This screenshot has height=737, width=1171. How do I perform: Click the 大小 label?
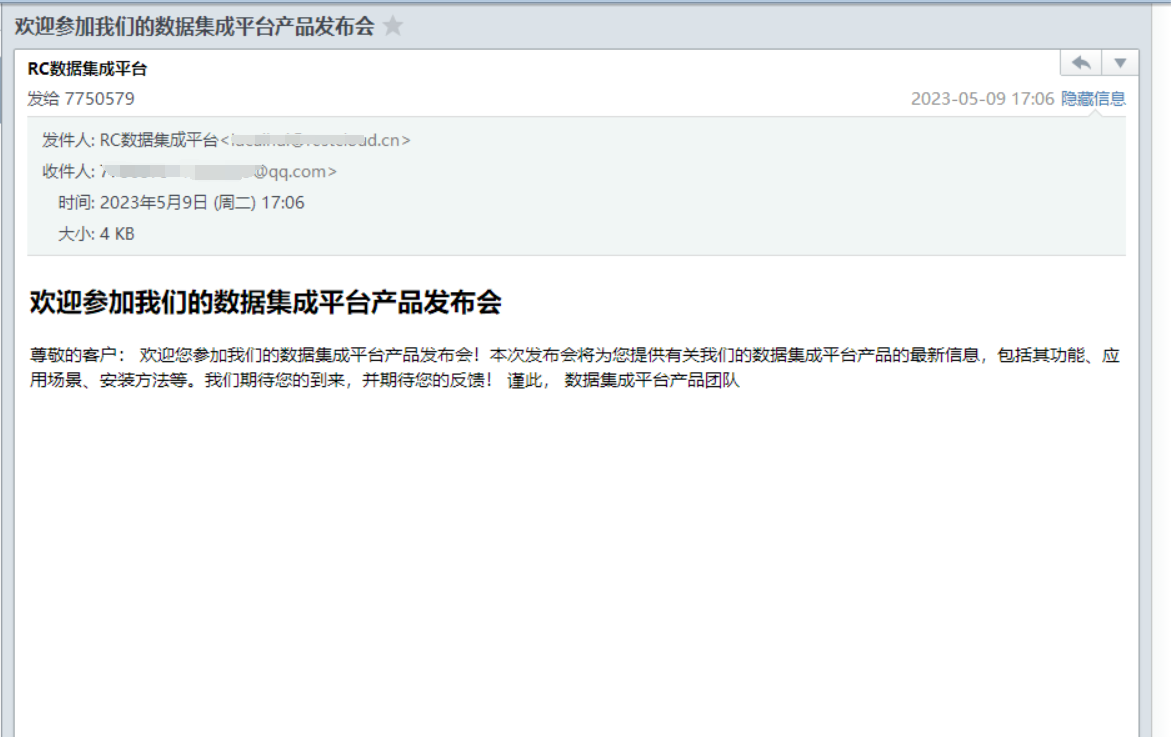point(75,234)
